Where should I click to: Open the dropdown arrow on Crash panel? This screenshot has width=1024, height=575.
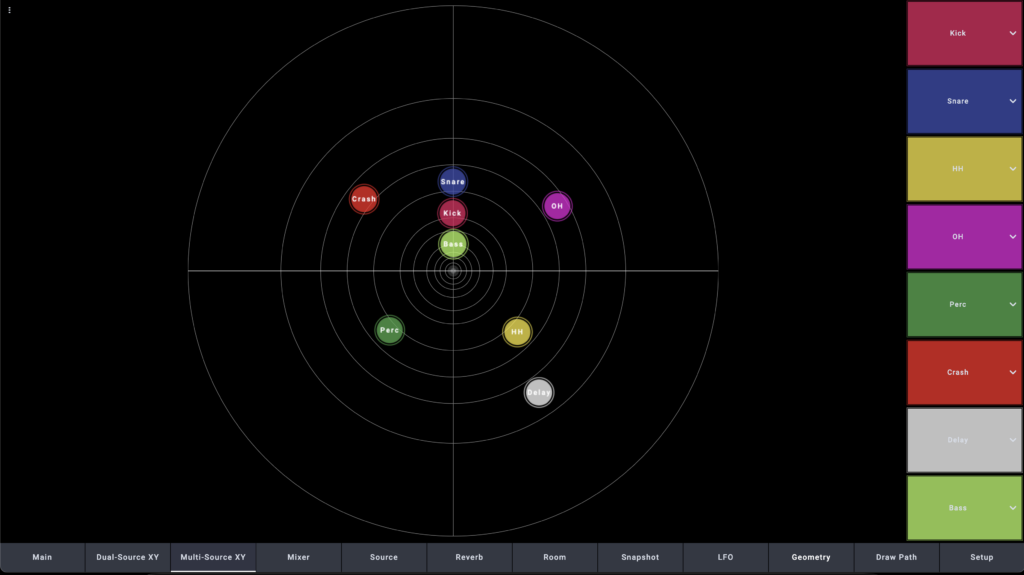(1012, 372)
